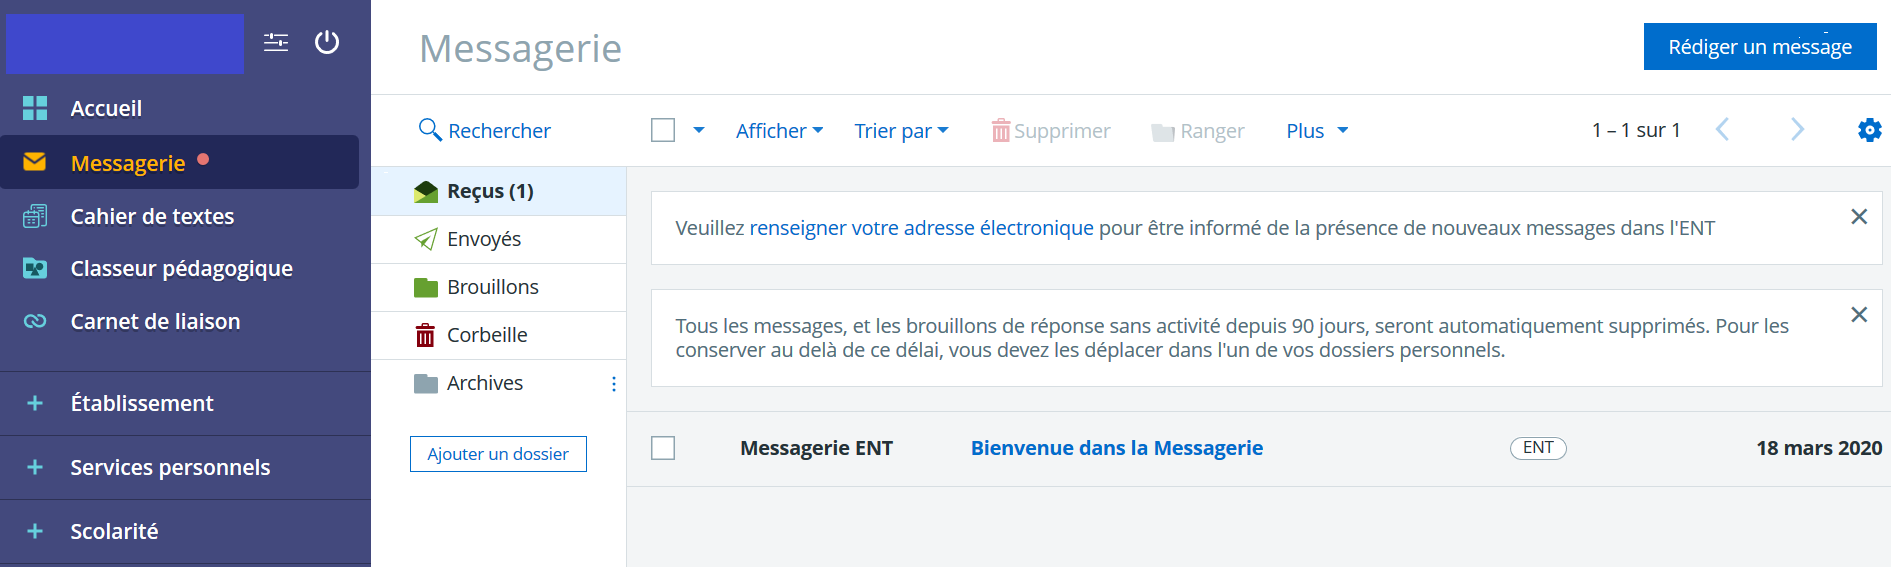The image size is (1891, 567).
Task: Open the Trier par dropdown
Action: pos(901,131)
